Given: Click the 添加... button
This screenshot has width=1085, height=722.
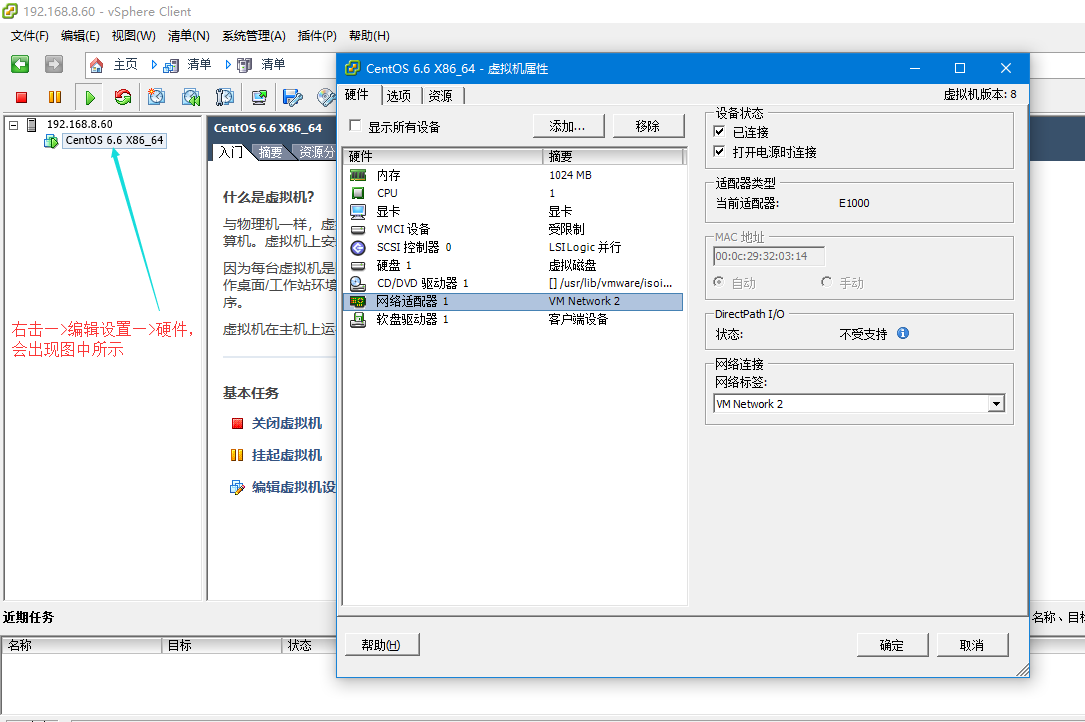Looking at the screenshot, I should 568,126.
